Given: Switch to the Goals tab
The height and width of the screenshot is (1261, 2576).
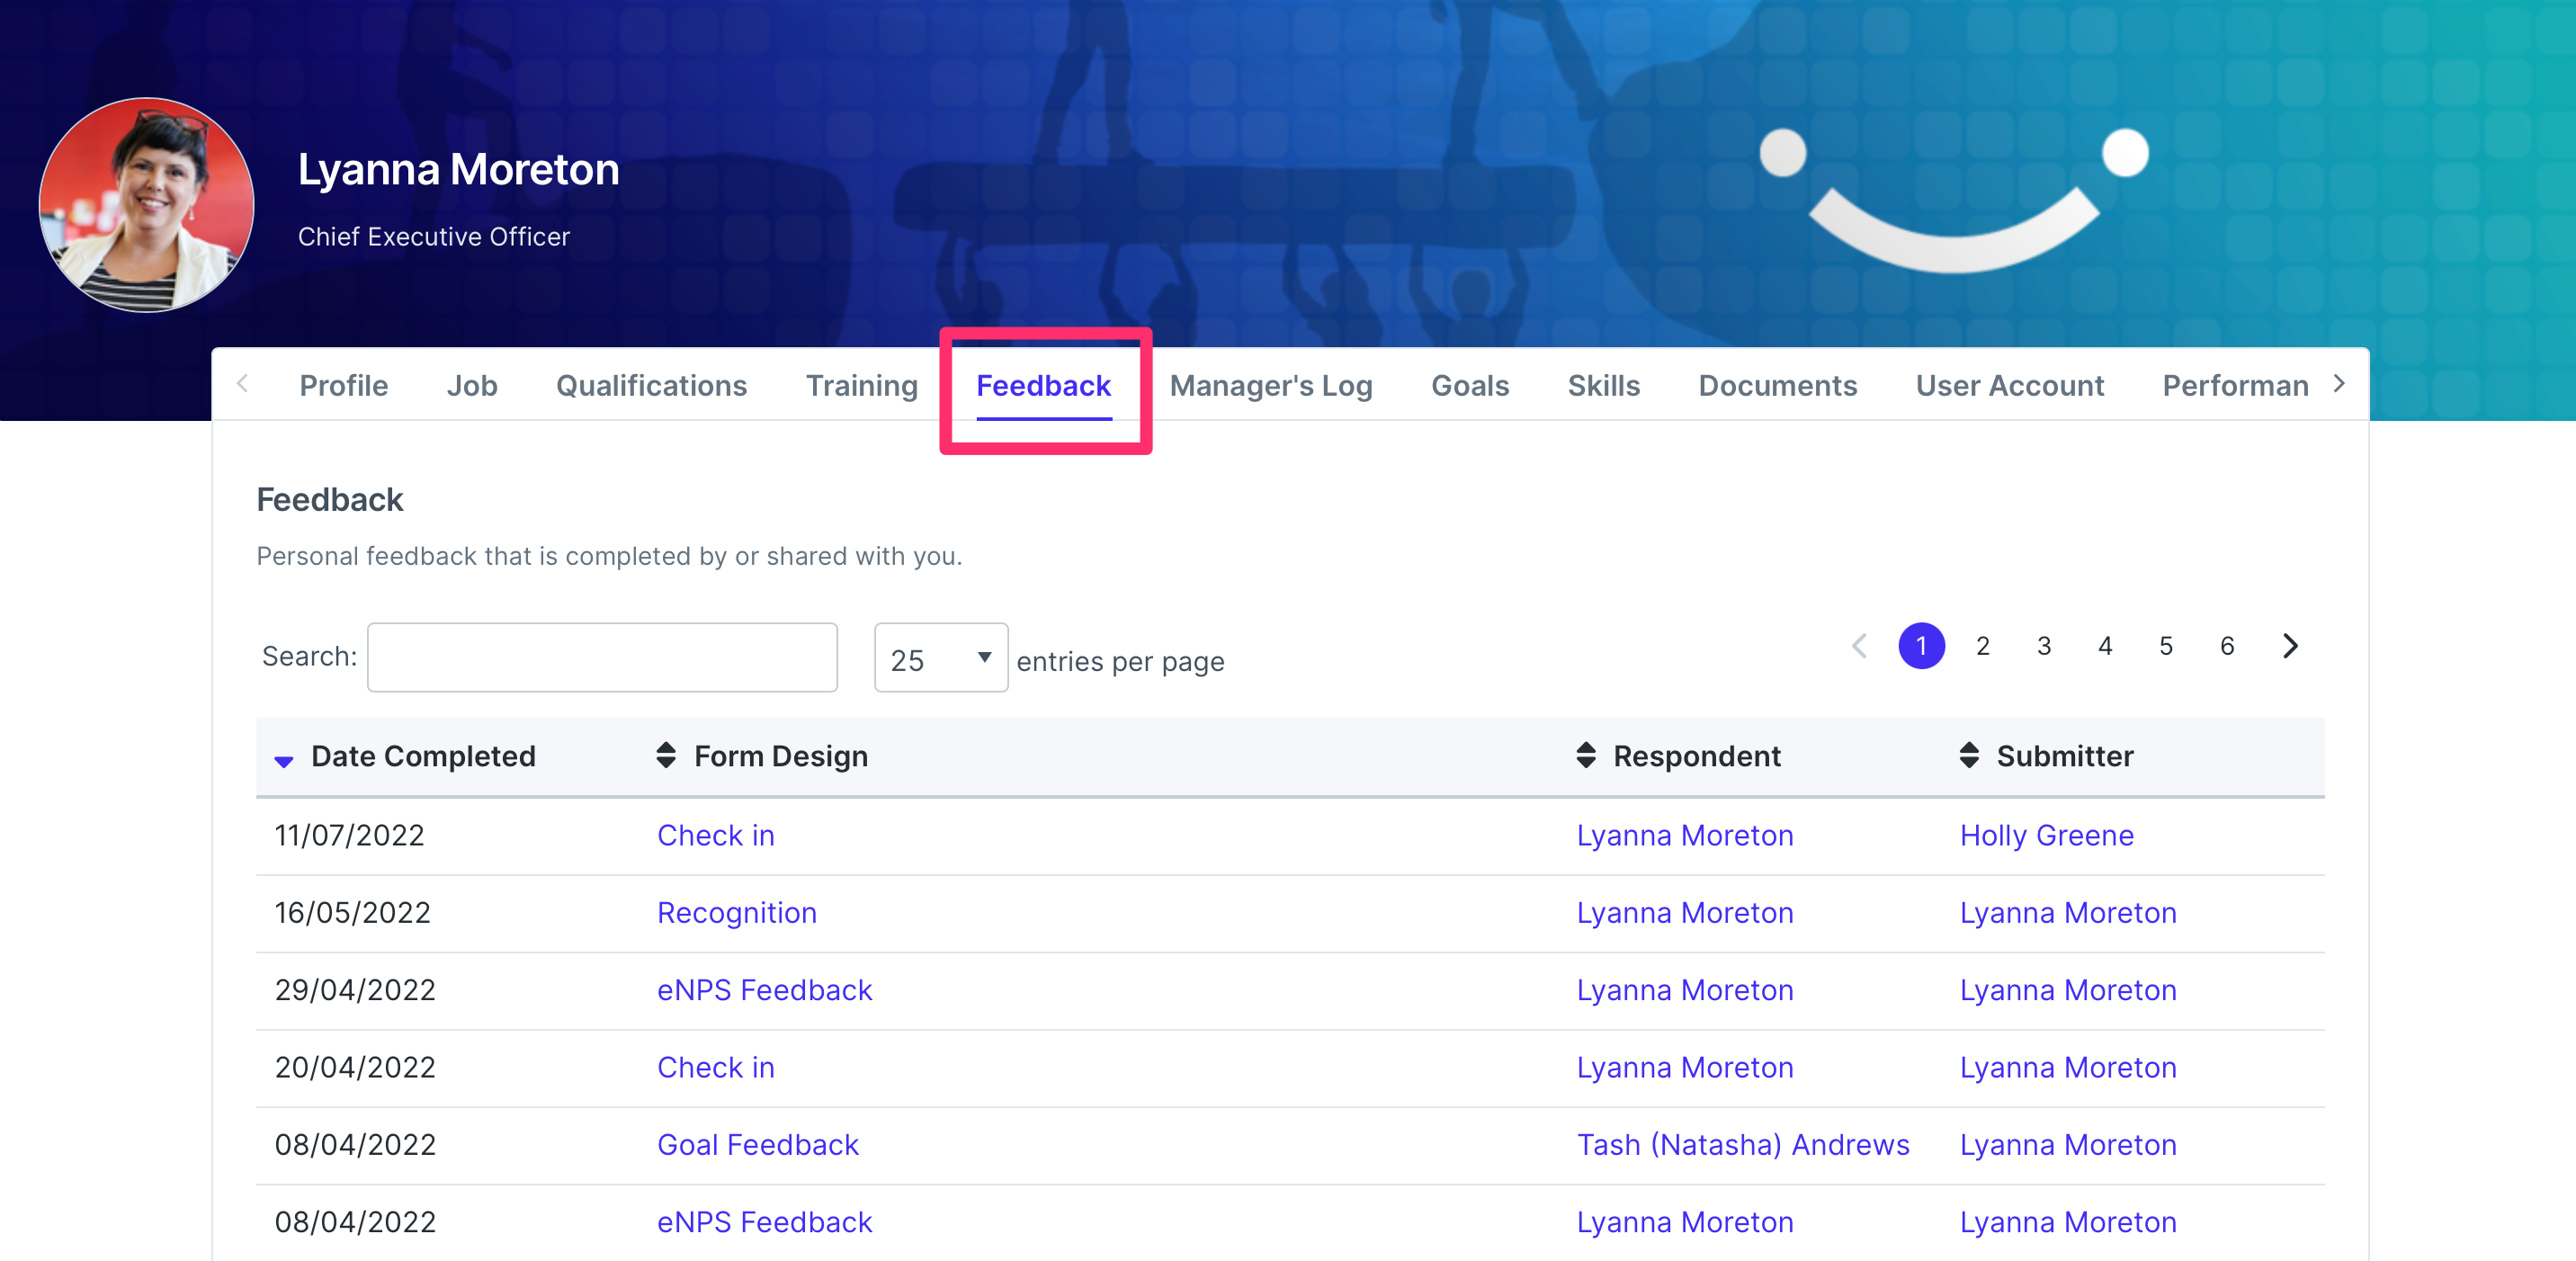Looking at the screenshot, I should 1470,385.
